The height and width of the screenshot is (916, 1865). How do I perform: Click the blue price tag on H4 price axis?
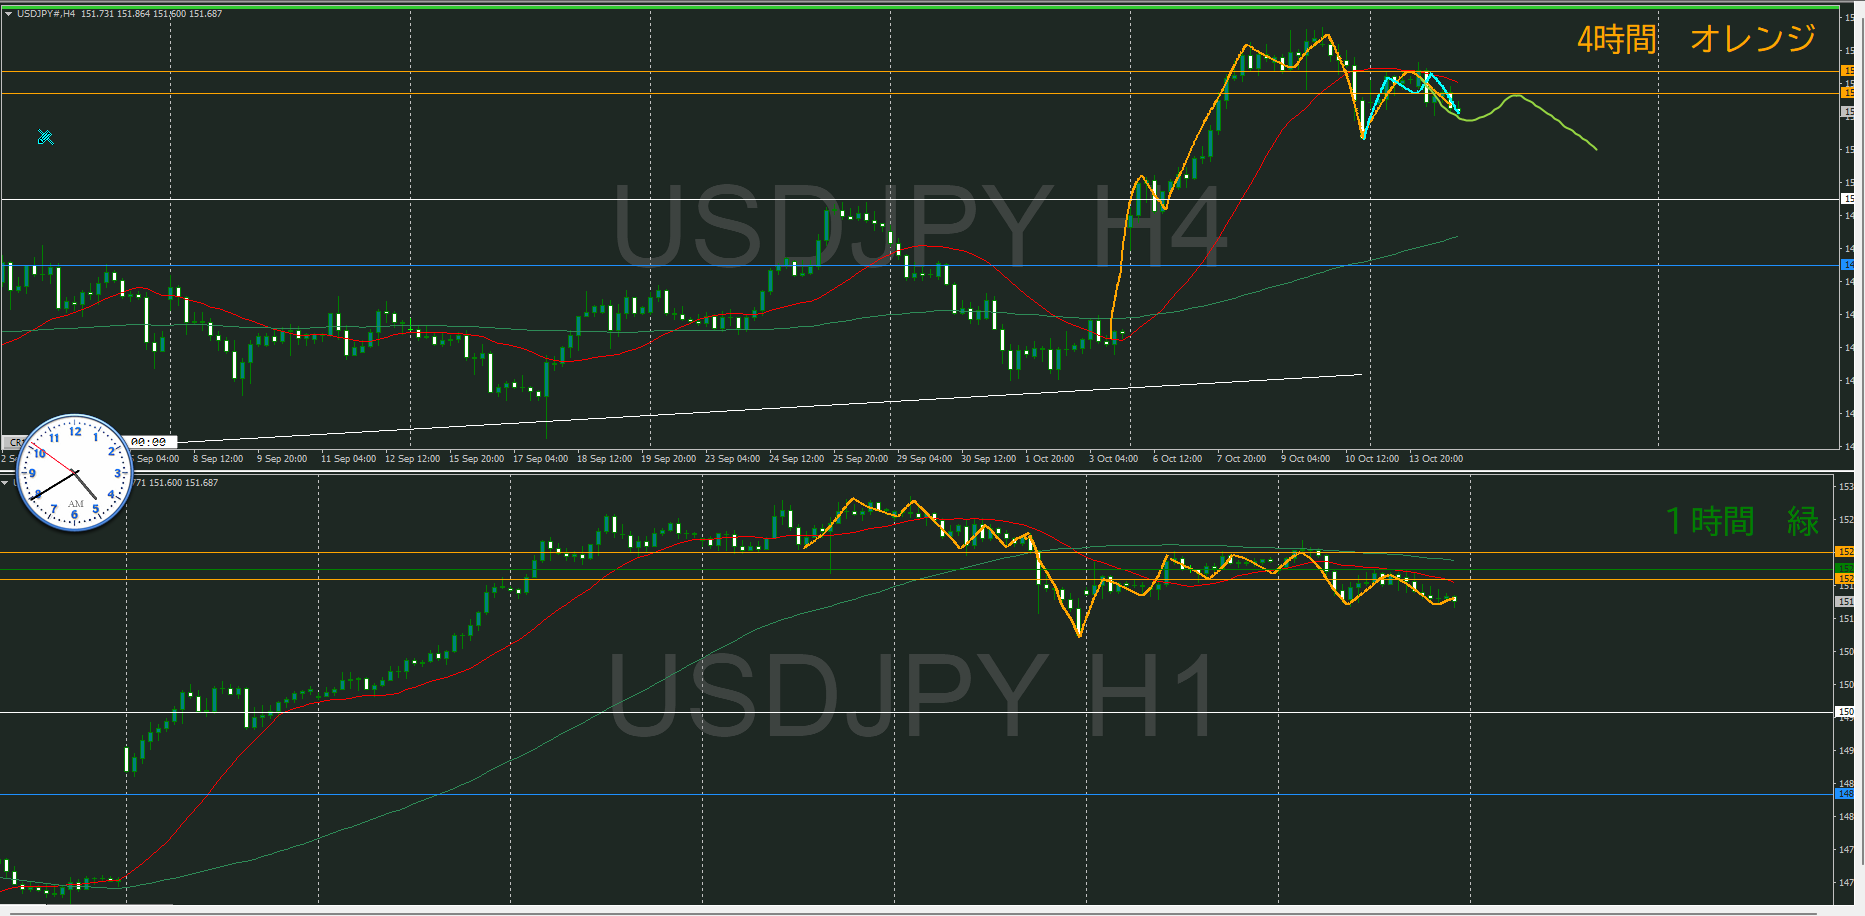(1848, 265)
